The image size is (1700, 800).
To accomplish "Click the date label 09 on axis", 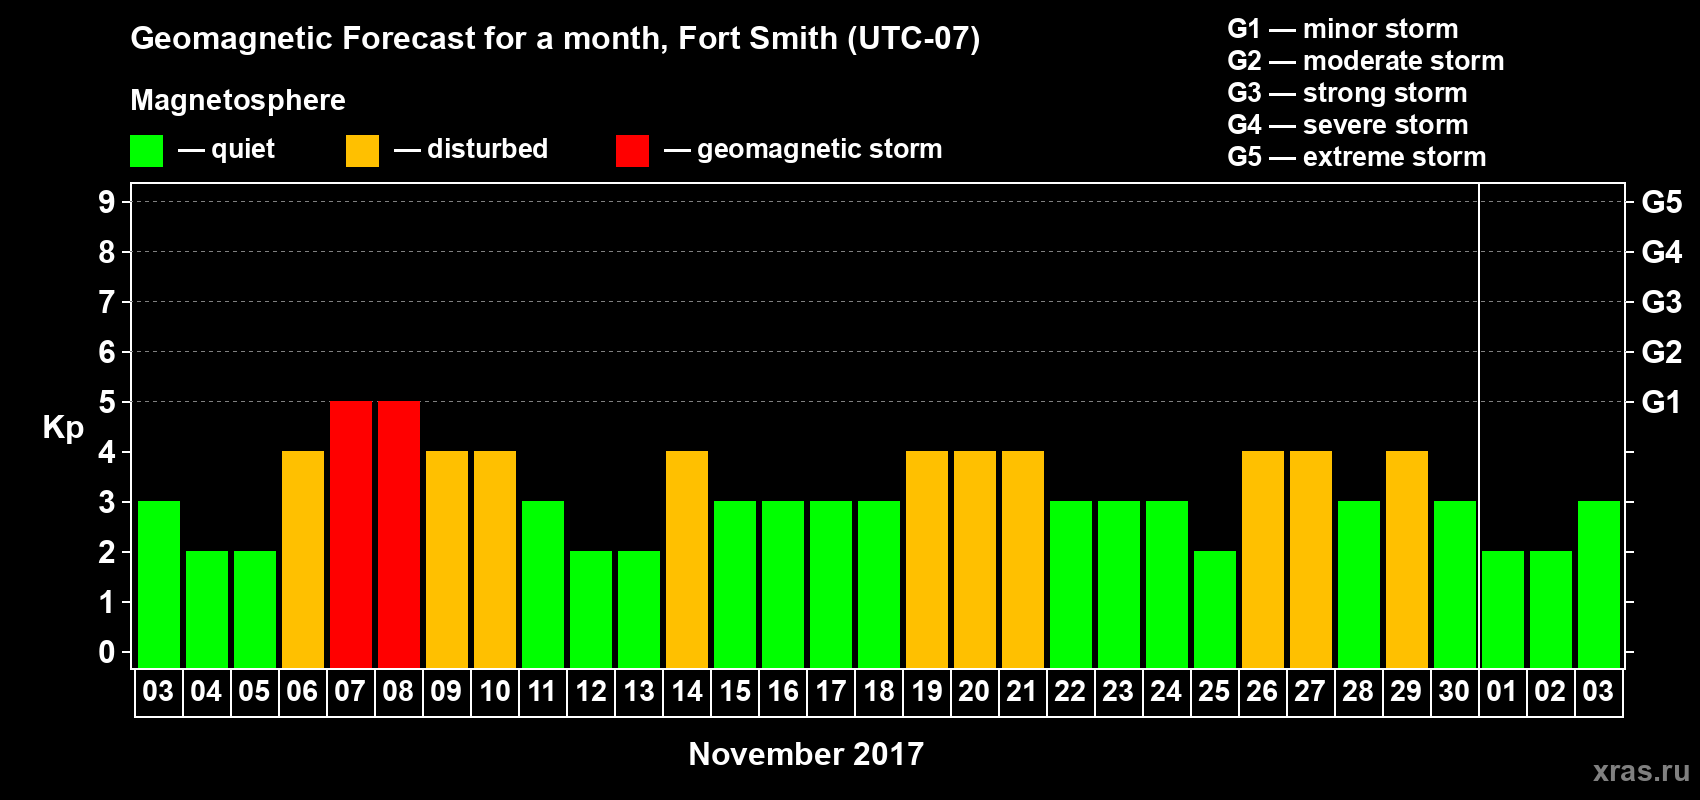I will click(446, 691).
